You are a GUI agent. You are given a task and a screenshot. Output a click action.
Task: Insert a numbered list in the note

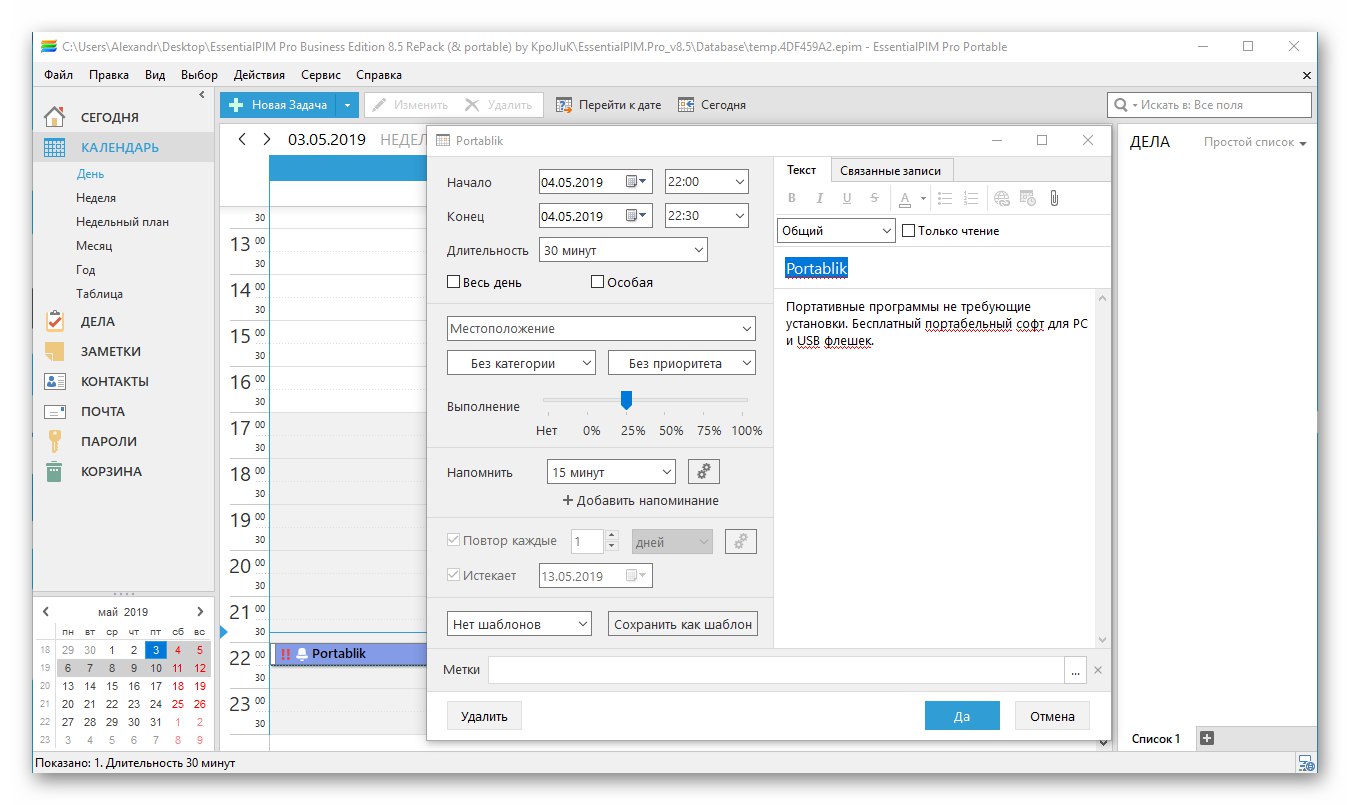(971, 199)
